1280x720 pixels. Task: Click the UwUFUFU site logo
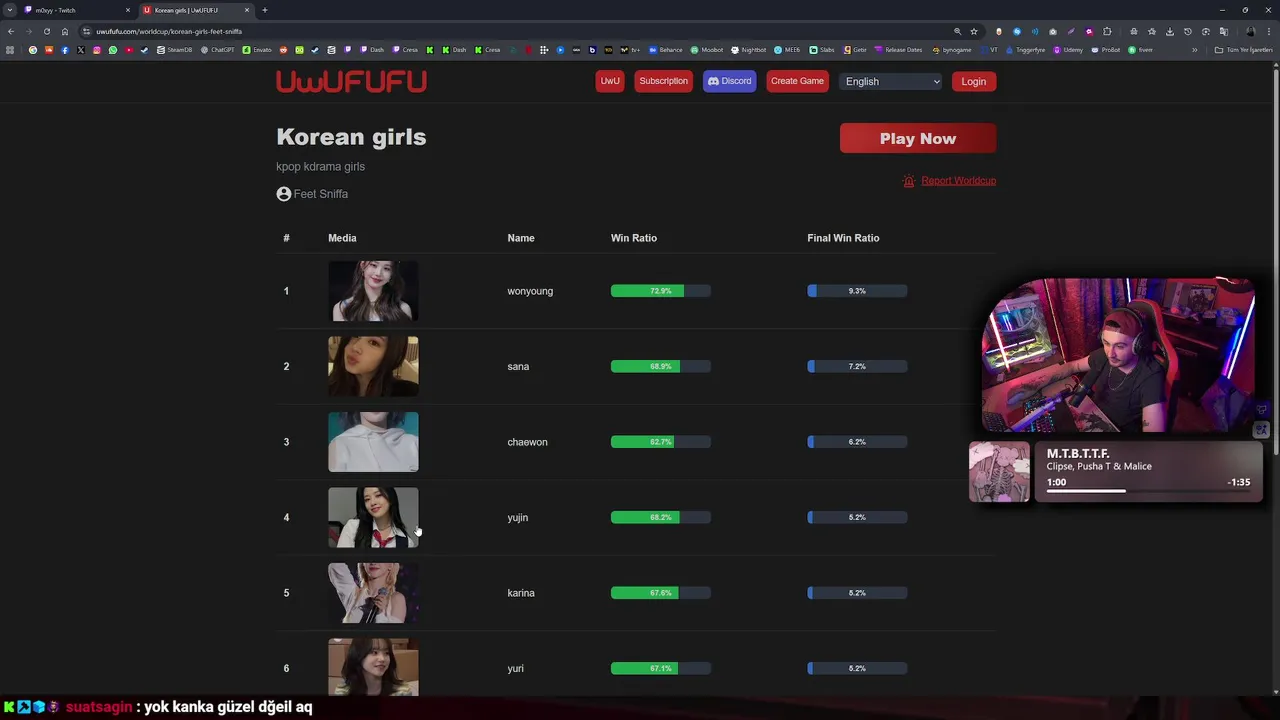351,82
